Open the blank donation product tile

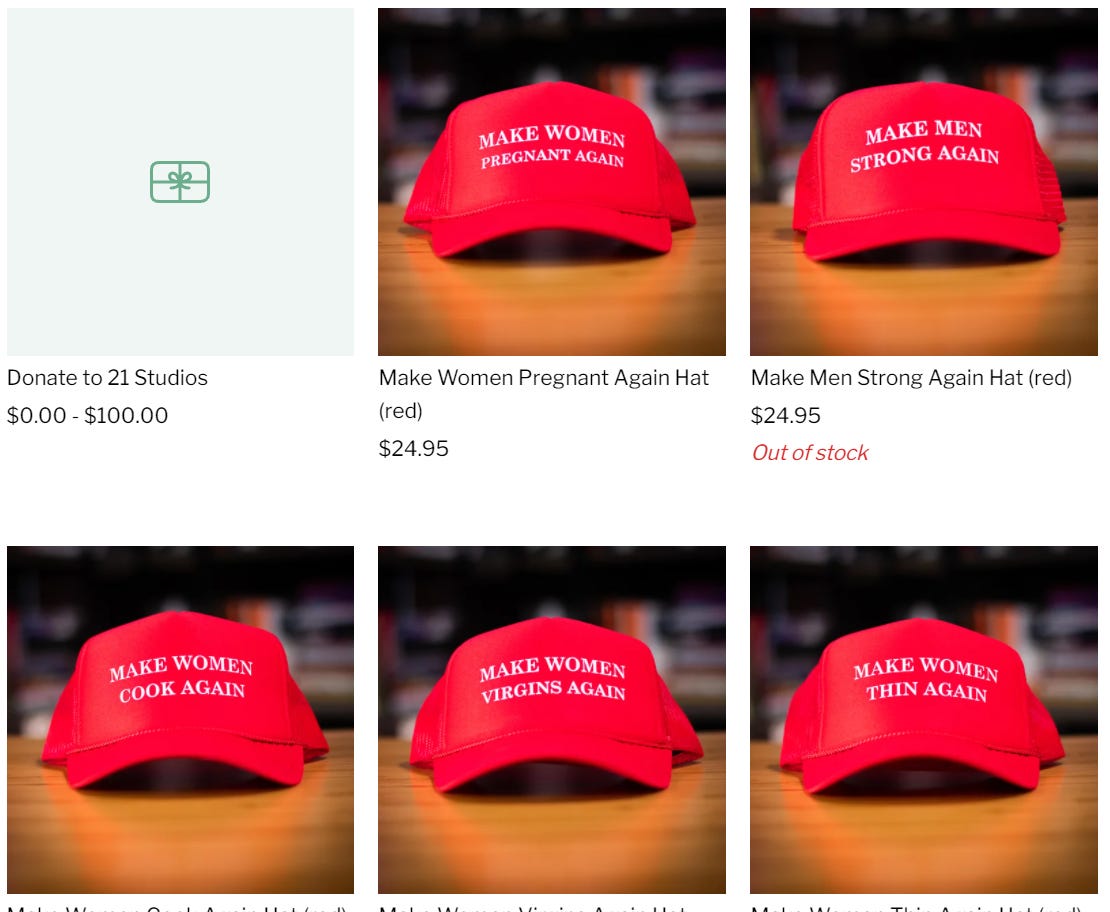point(181,182)
